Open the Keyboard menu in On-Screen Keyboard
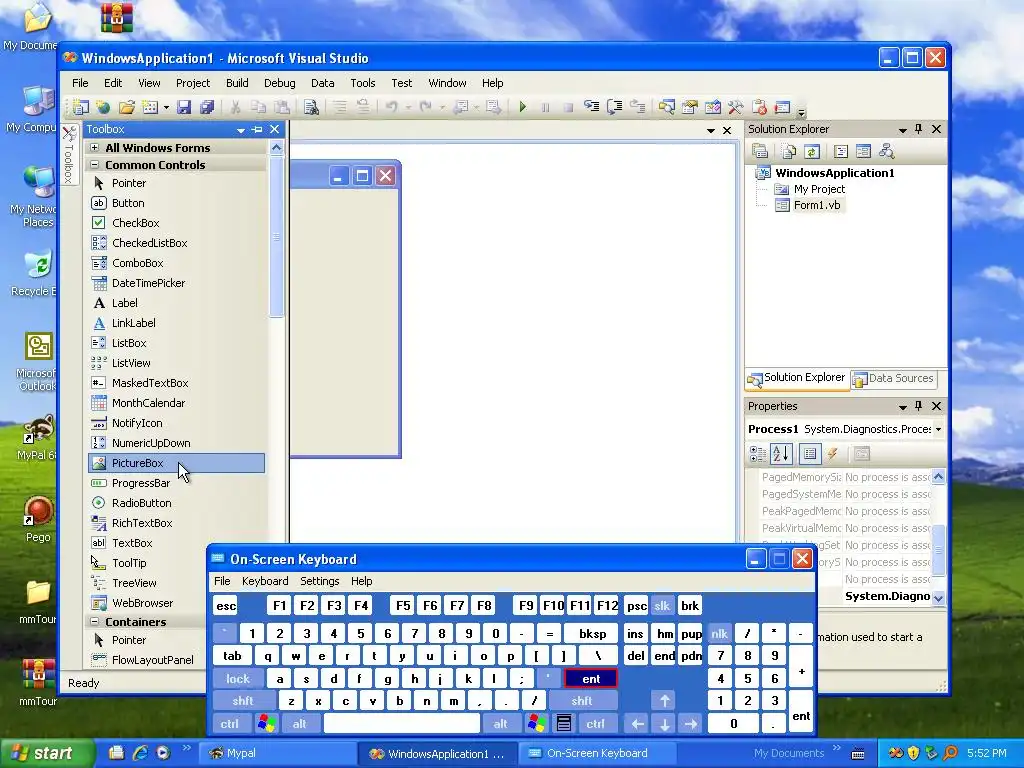1024x768 pixels. coord(264,581)
